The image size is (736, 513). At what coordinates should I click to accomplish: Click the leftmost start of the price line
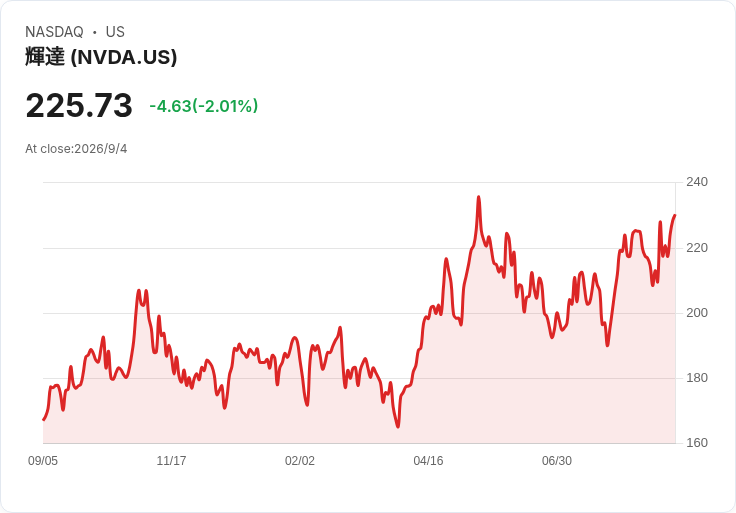coord(44,420)
